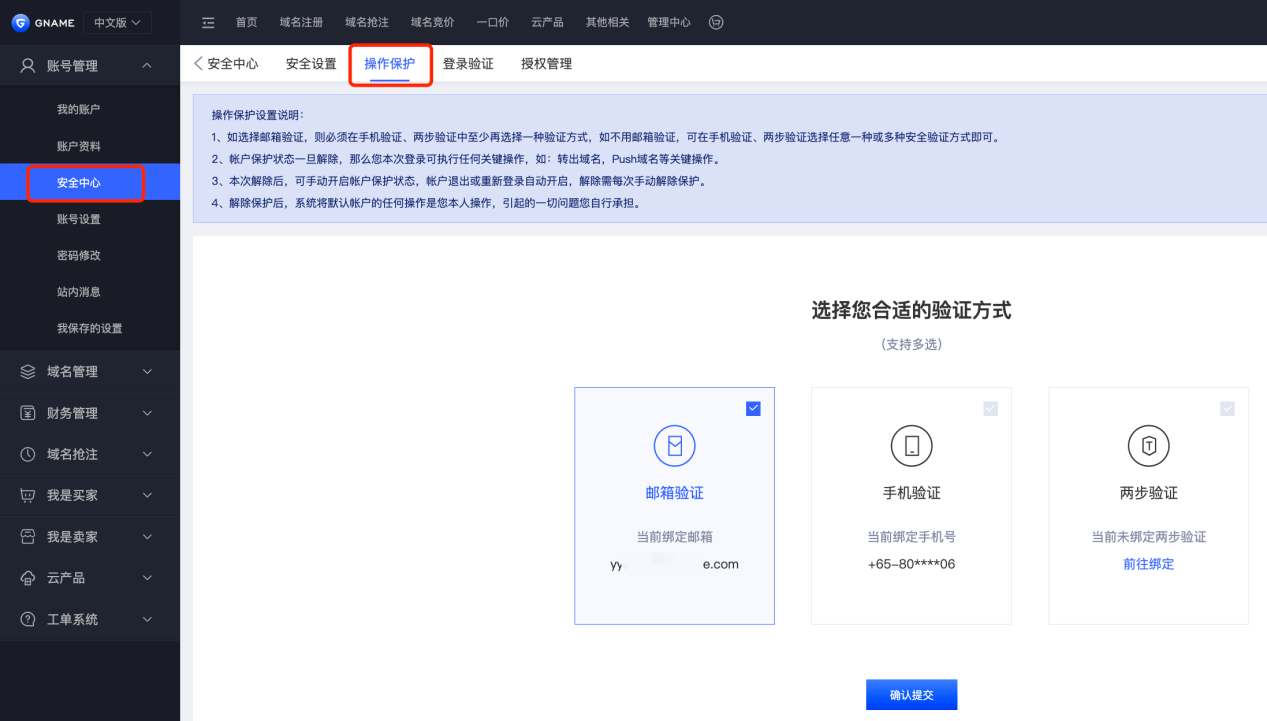Click the 确认提交 button
The height and width of the screenshot is (721, 1267).
[x=911, y=695]
